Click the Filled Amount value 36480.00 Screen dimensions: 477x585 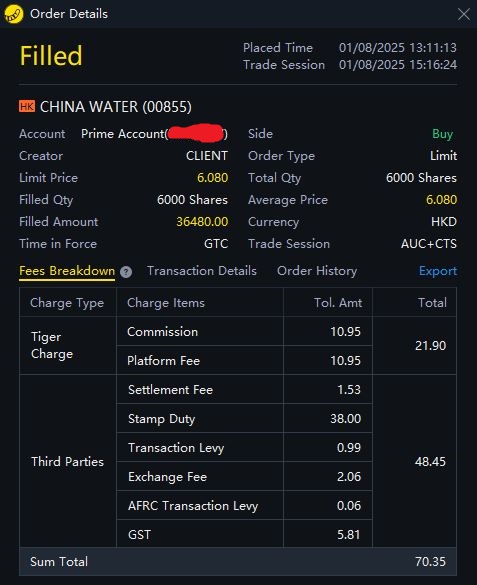point(202,222)
